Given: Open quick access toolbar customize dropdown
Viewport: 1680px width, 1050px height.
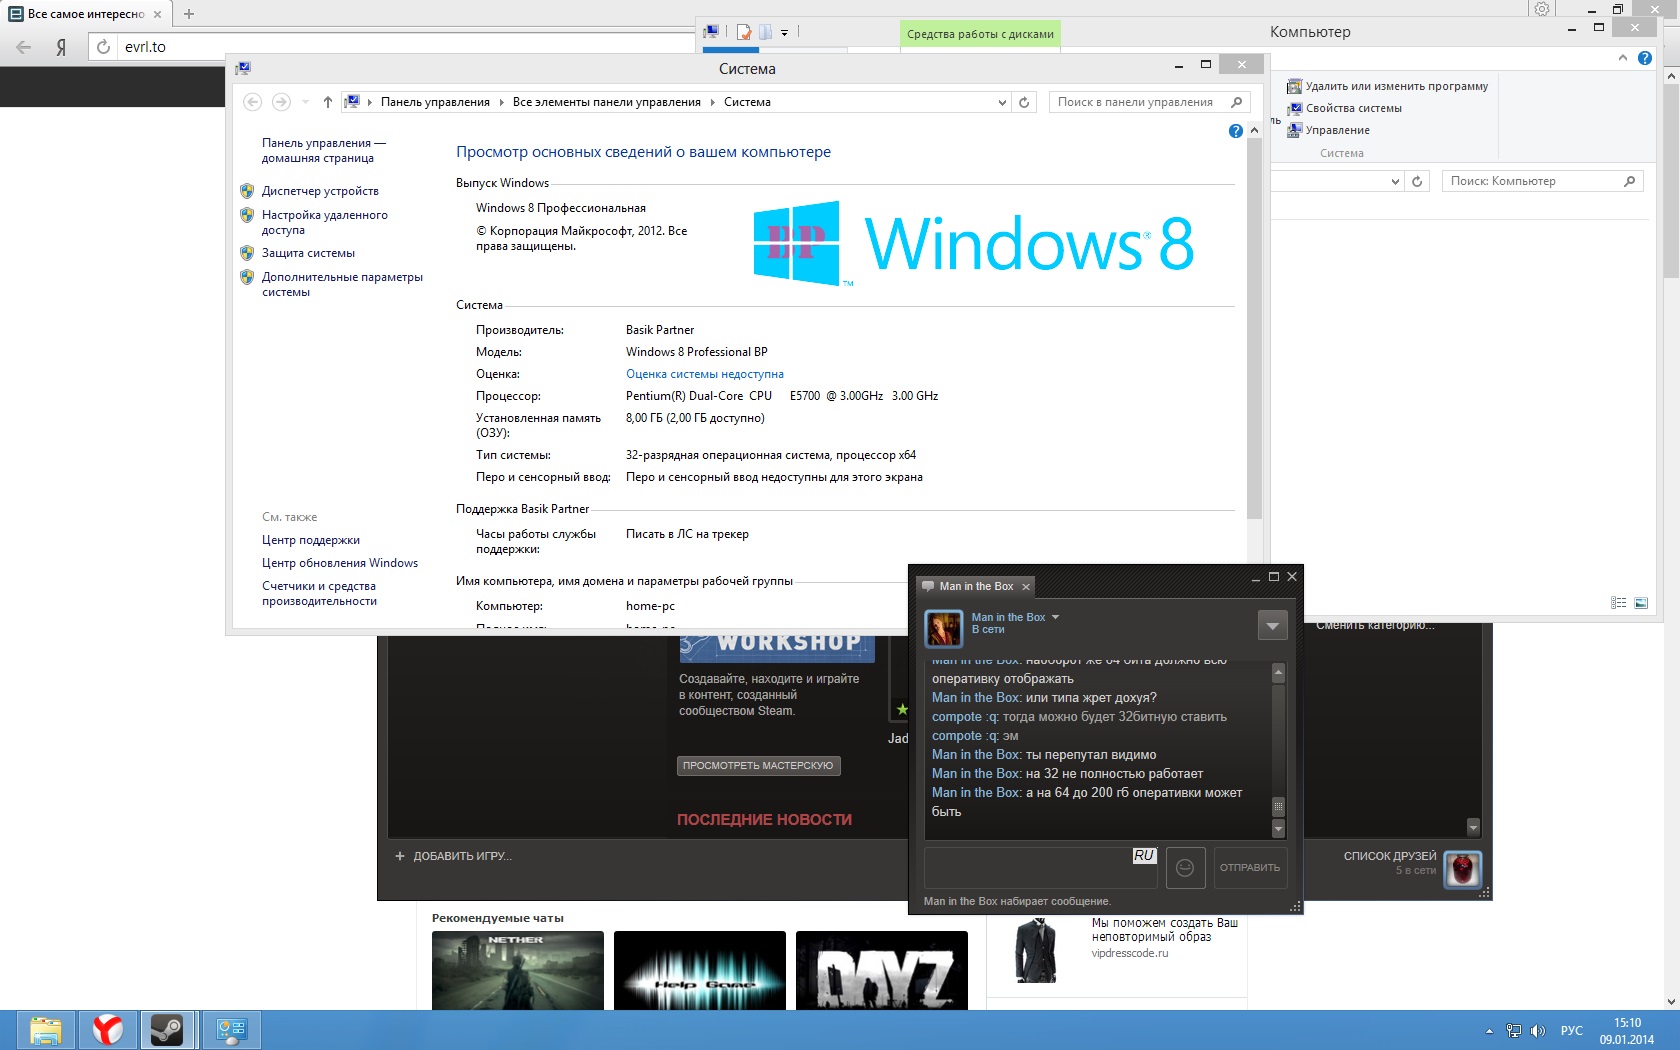Looking at the screenshot, I should (x=784, y=32).
